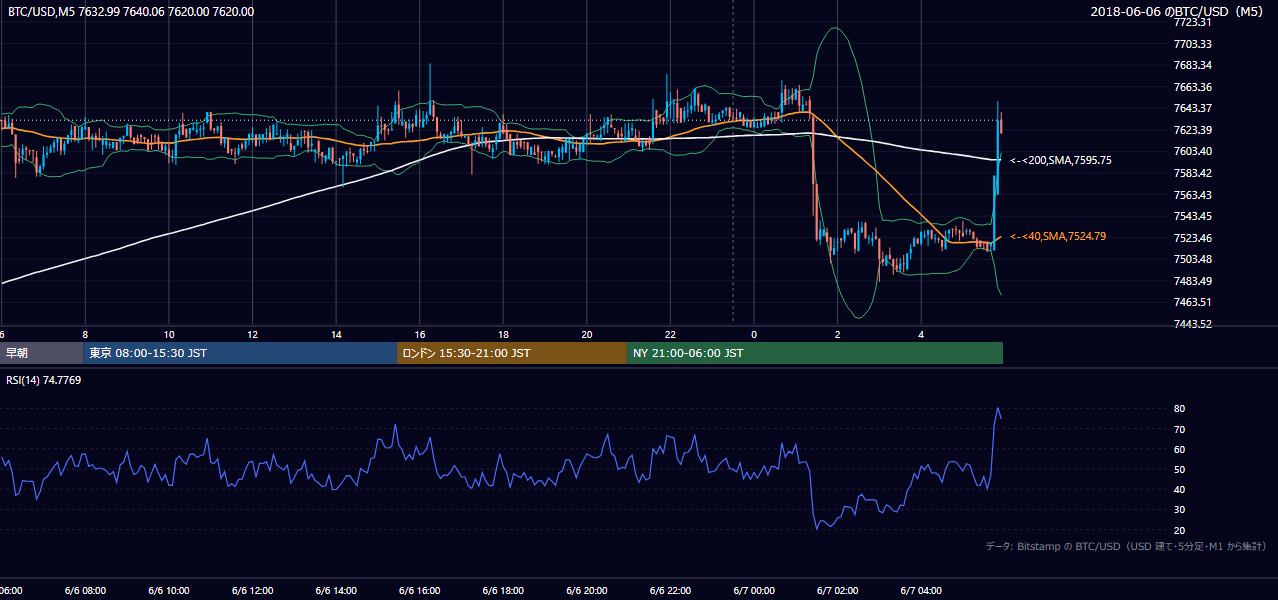
Task: Select the 早朝 session bar
Action: tap(41, 353)
